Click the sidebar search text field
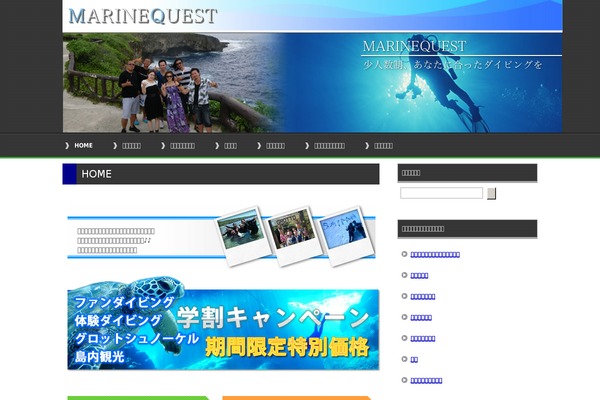 441,193
